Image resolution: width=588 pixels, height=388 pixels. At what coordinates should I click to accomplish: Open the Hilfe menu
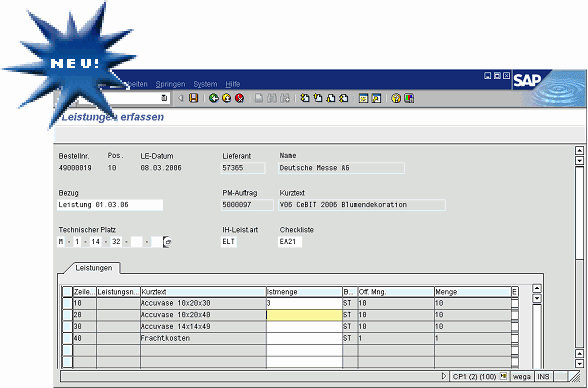232,84
